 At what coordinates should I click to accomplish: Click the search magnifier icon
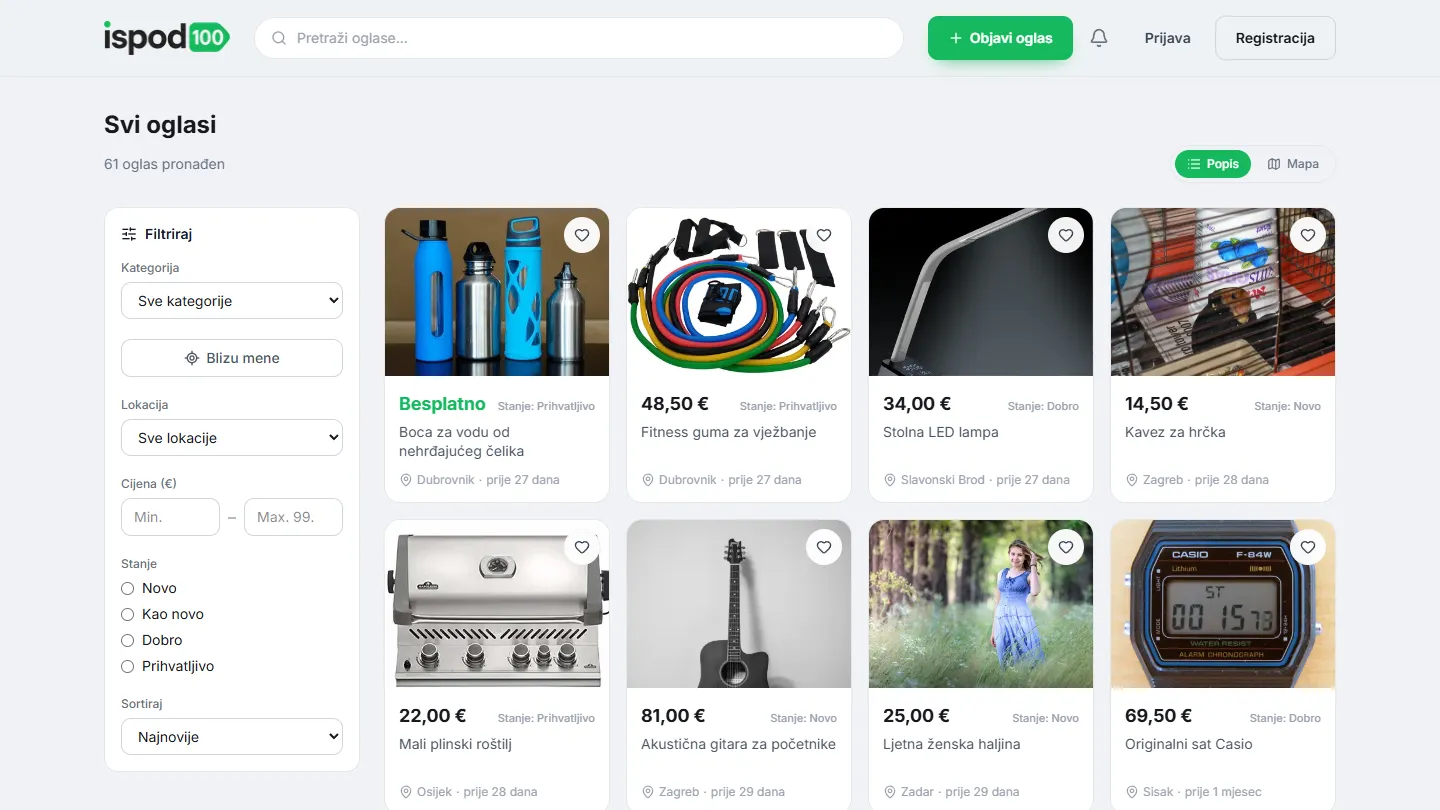279,38
